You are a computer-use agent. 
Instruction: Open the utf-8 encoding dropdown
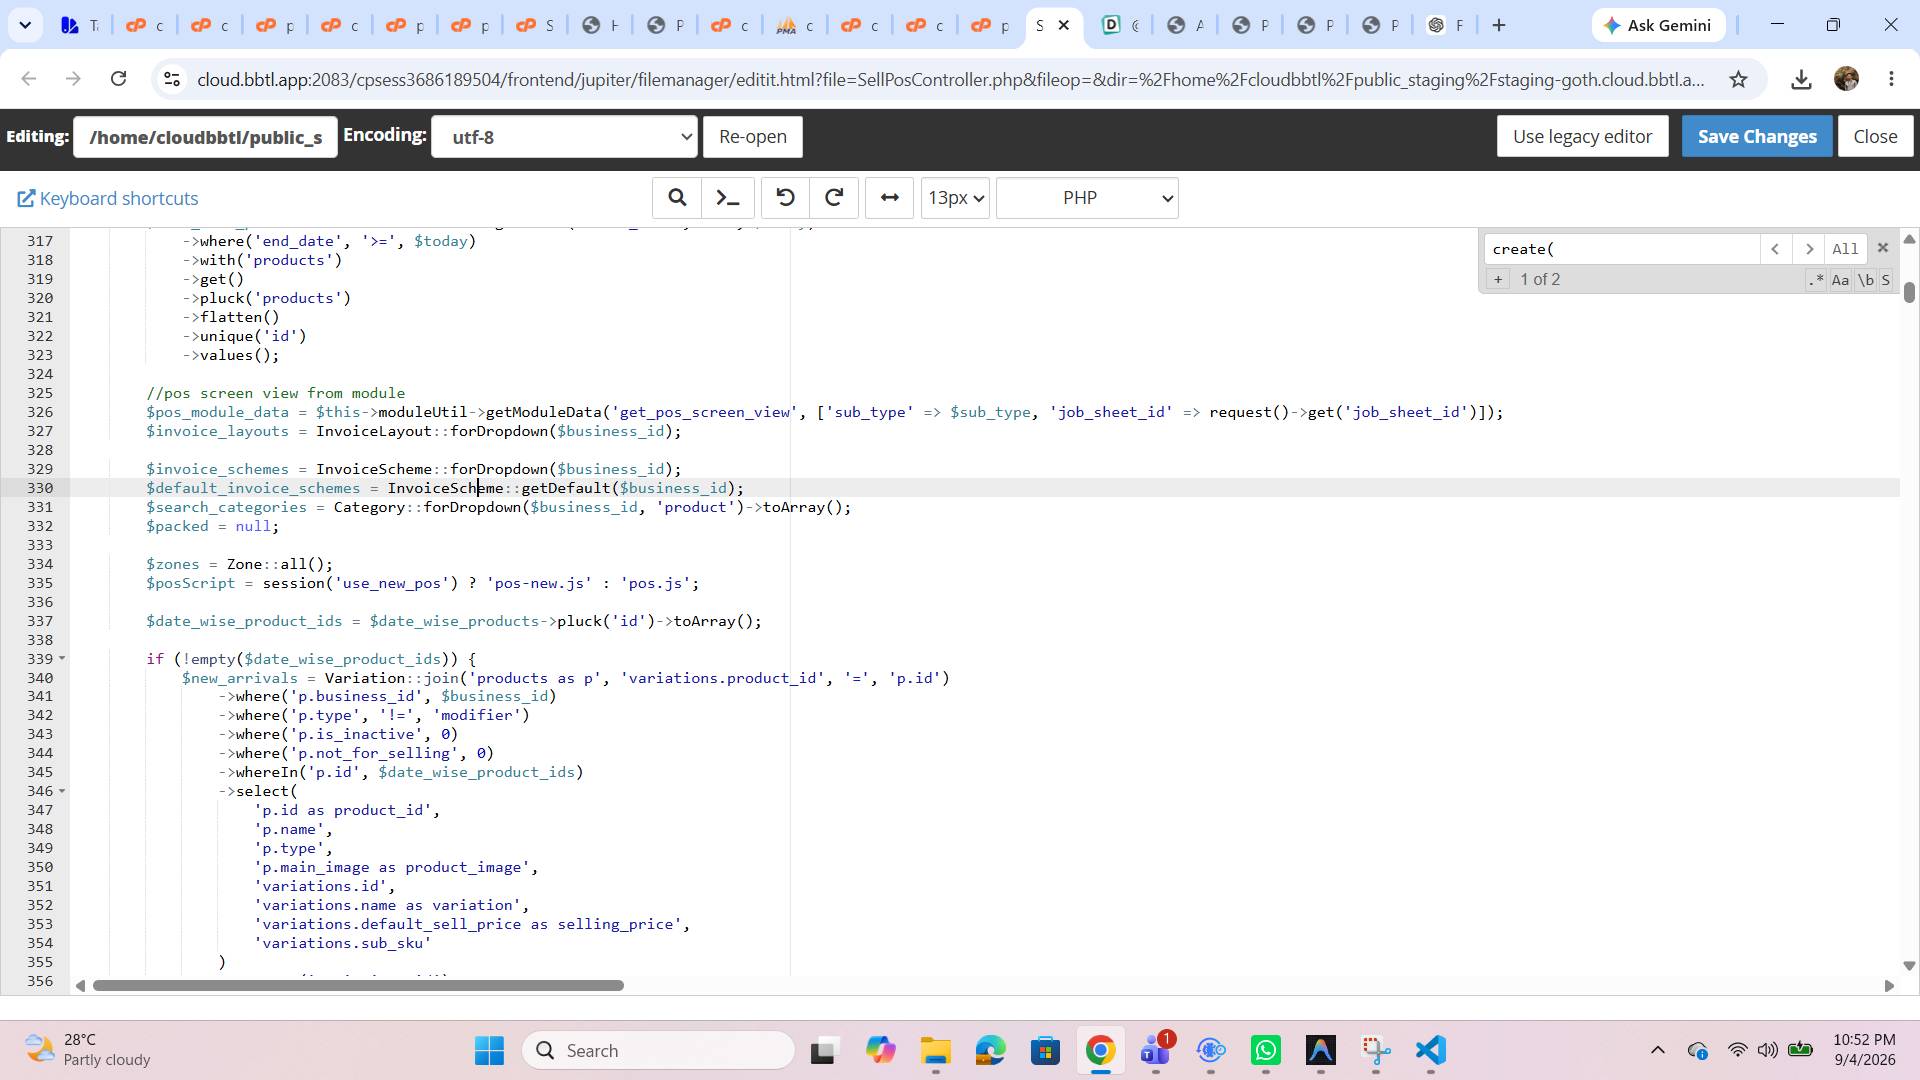[x=564, y=137]
